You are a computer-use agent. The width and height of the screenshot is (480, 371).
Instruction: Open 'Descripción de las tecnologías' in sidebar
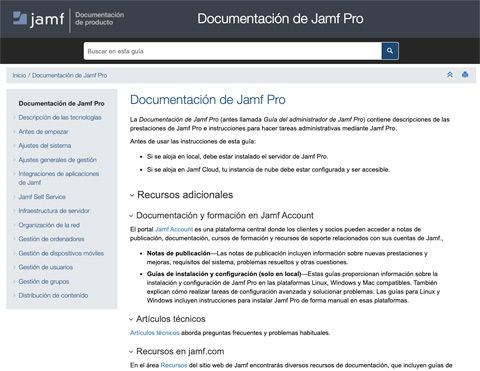[x=60, y=117]
